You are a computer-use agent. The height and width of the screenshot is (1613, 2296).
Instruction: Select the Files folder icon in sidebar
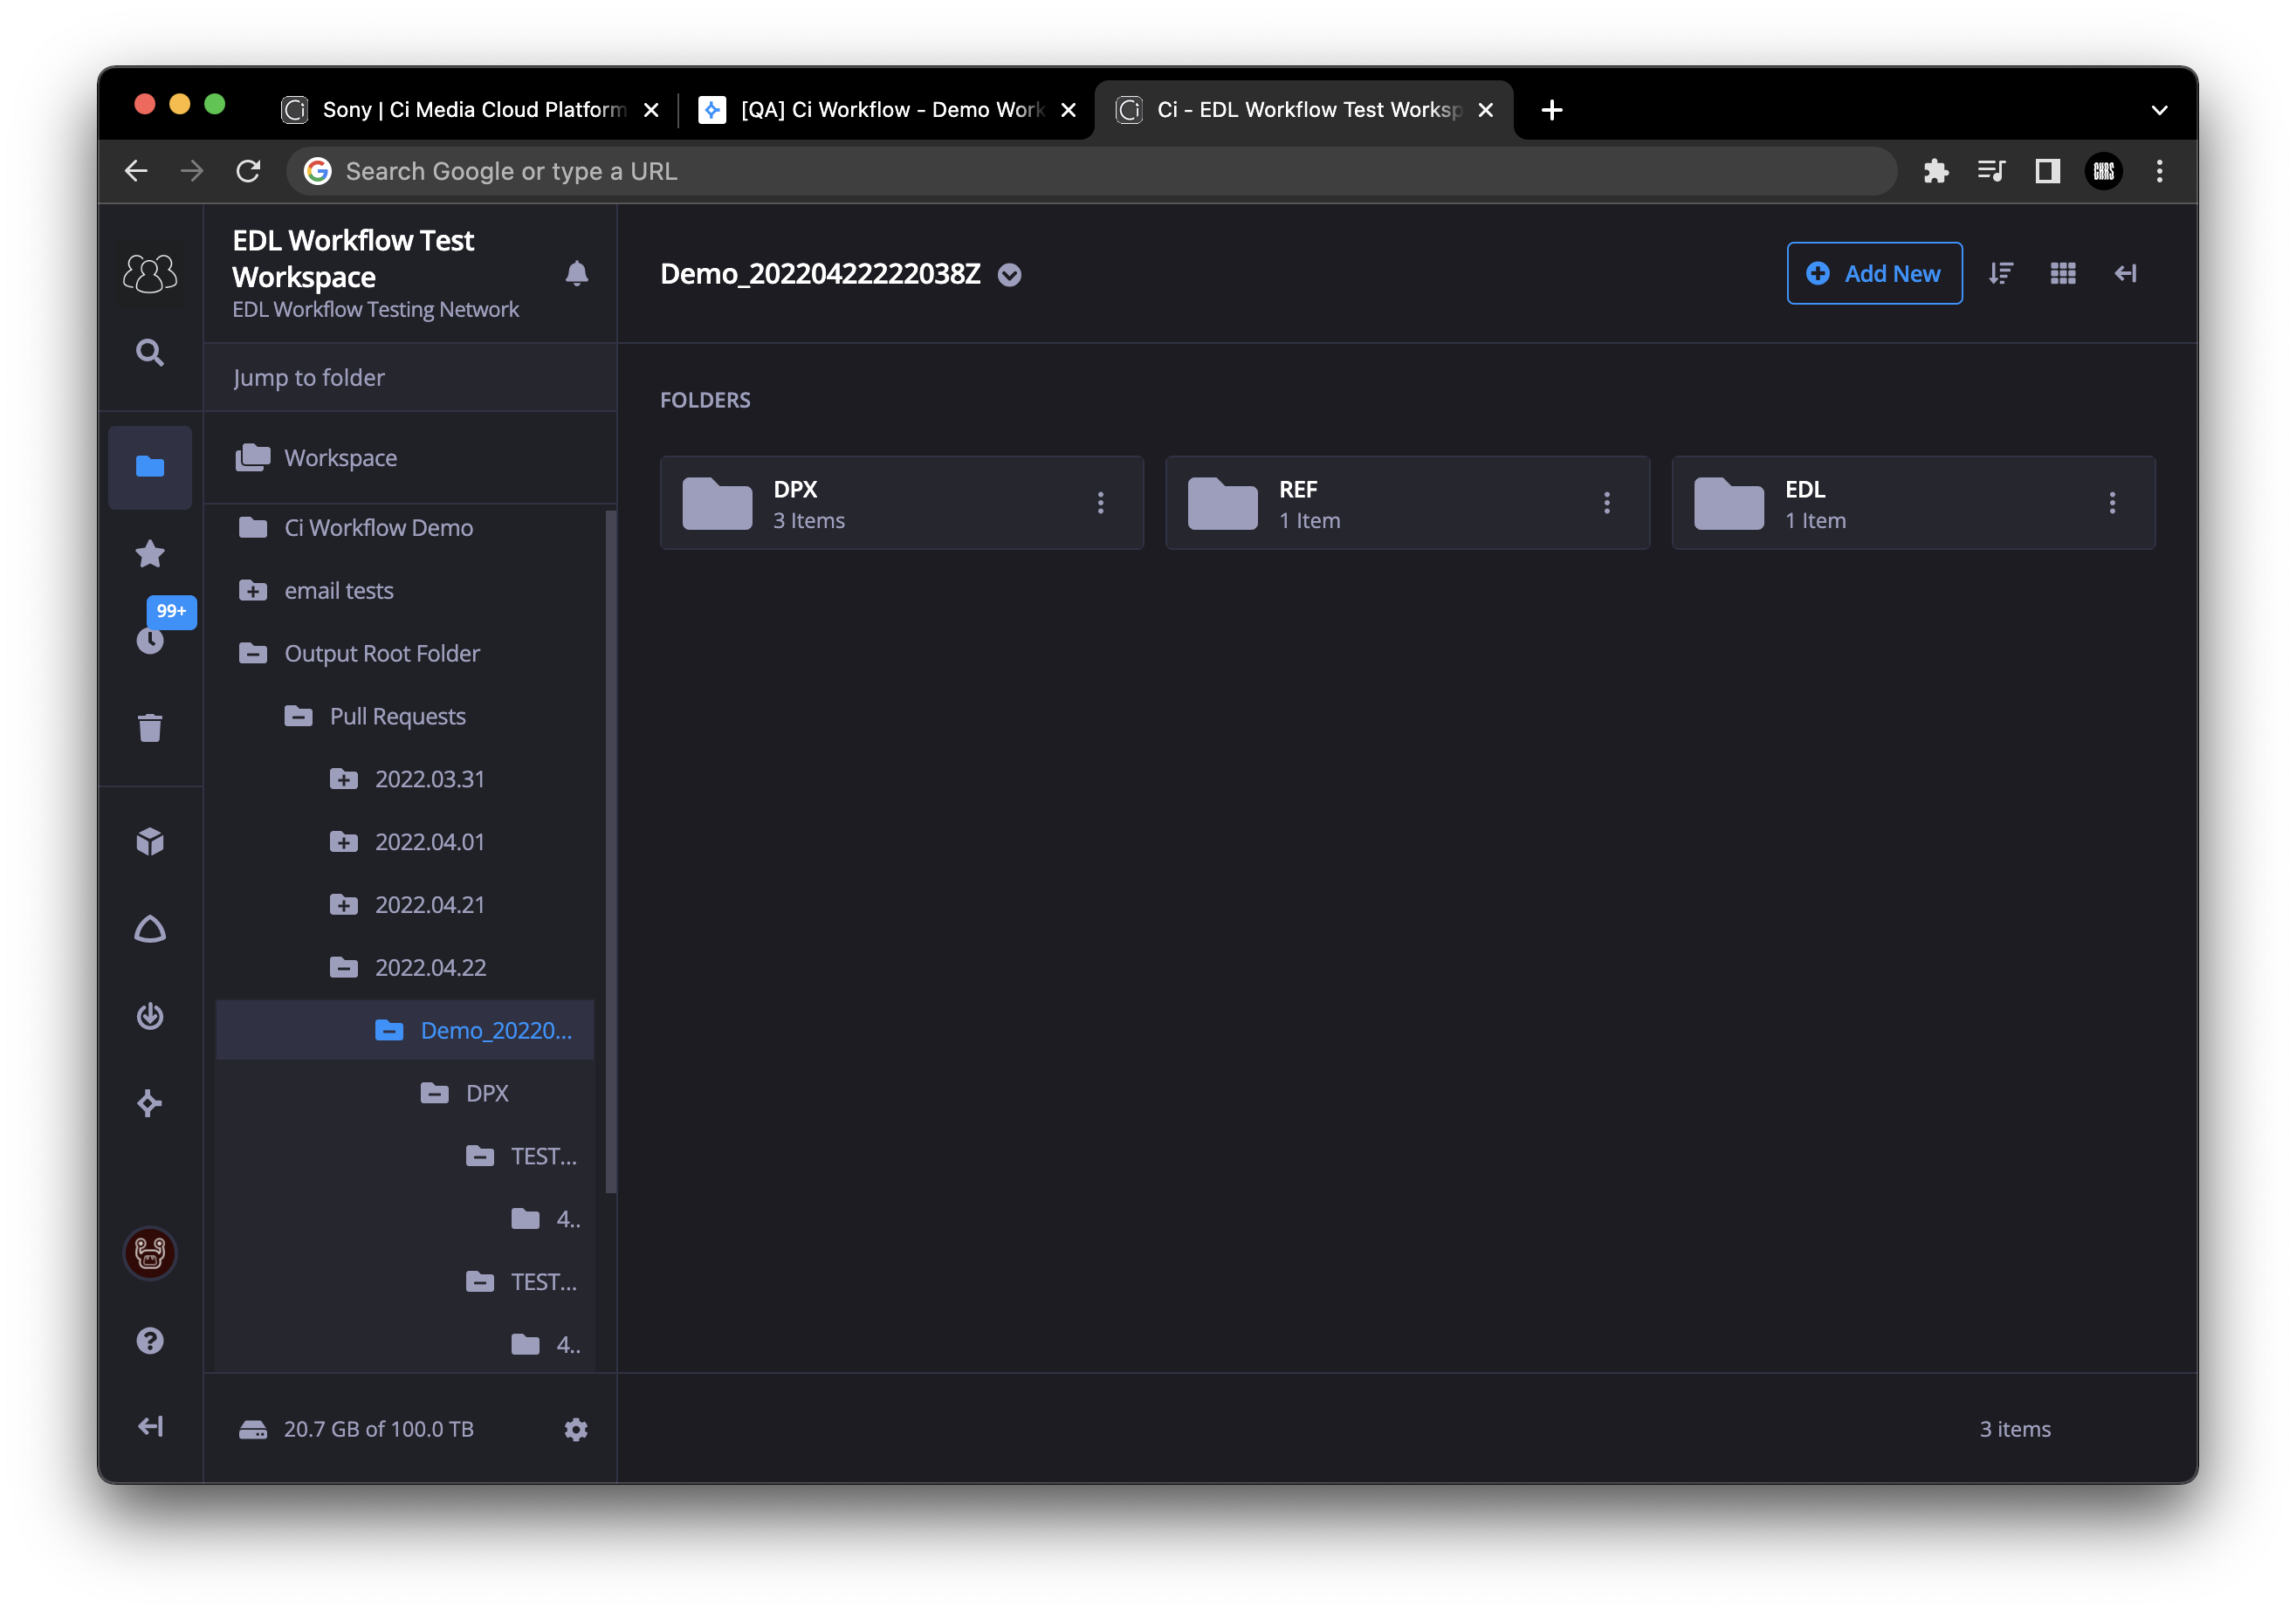(x=150, y=466)
